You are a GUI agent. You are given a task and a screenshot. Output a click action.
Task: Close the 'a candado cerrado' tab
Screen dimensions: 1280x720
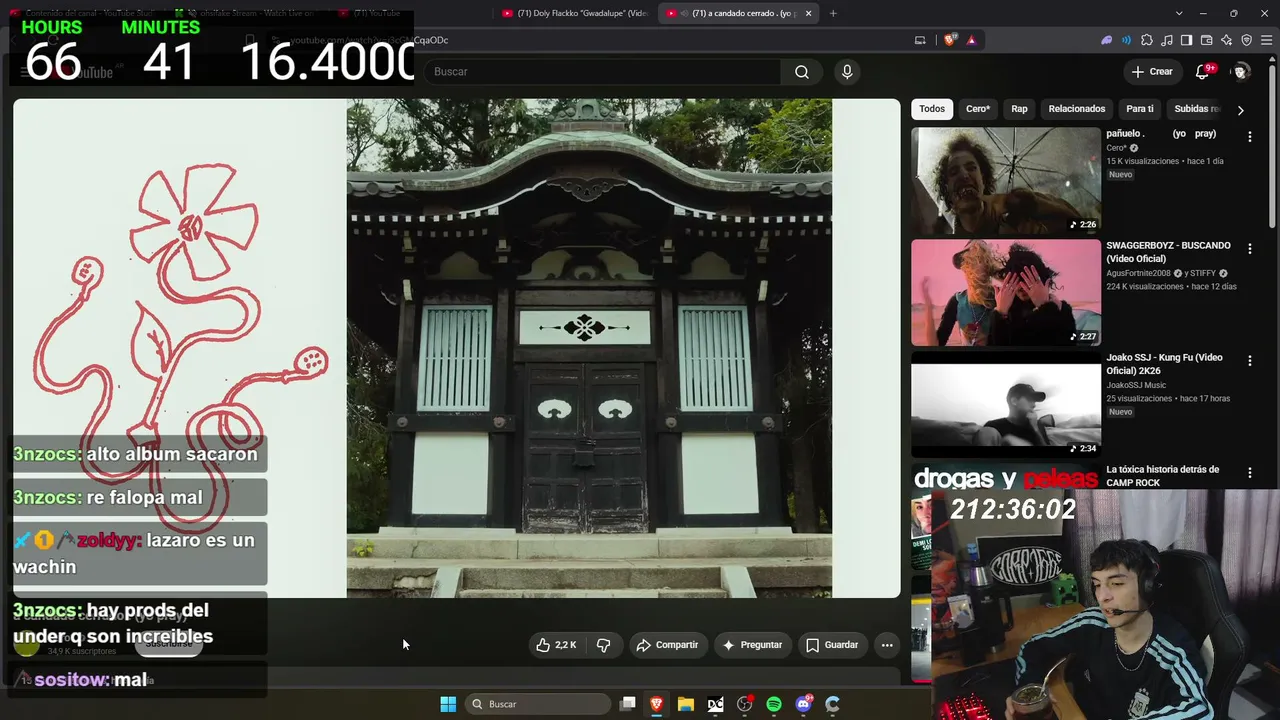click(x=808, y=13)
